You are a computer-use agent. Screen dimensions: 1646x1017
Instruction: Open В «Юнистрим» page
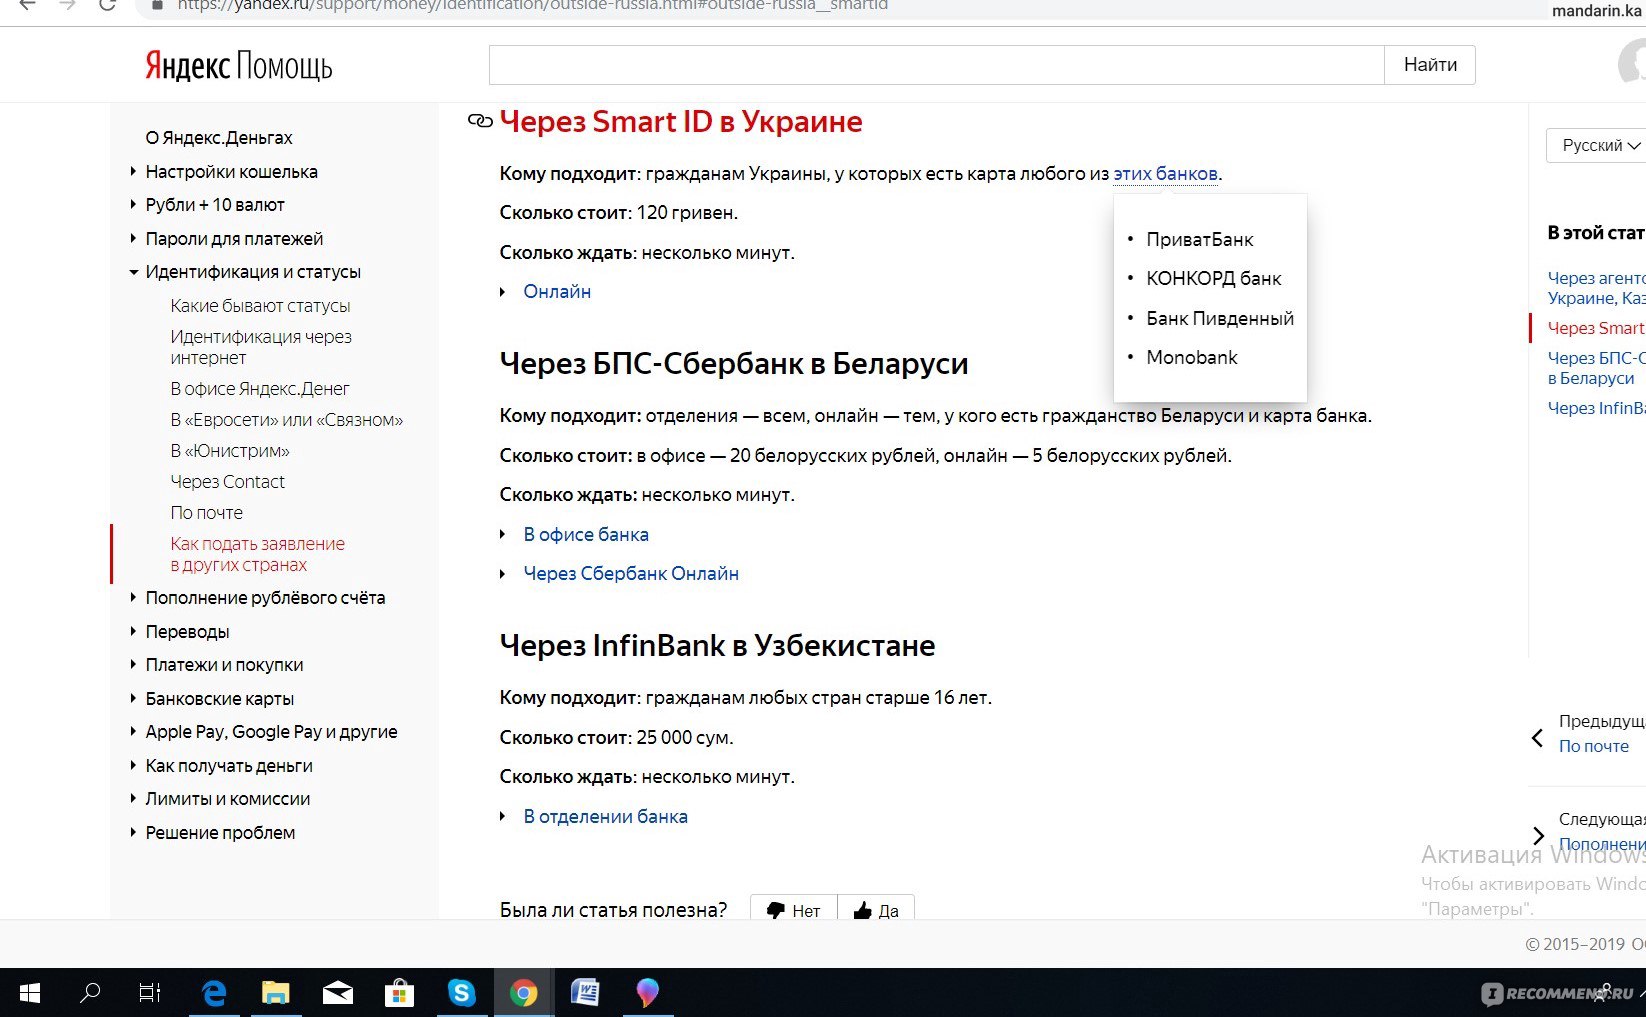pos(230,451)
